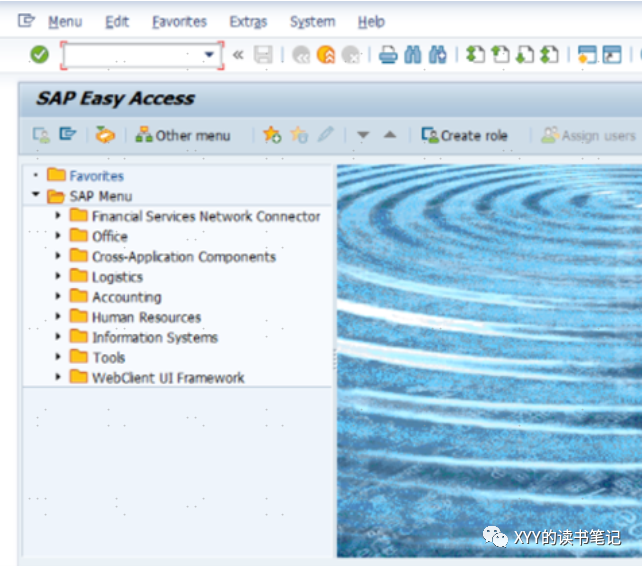The height and width of the screenshot is (566, 642).
Task: Click the Print icon in toolbar
Action: pyautogui.click(x=388, y=55)
